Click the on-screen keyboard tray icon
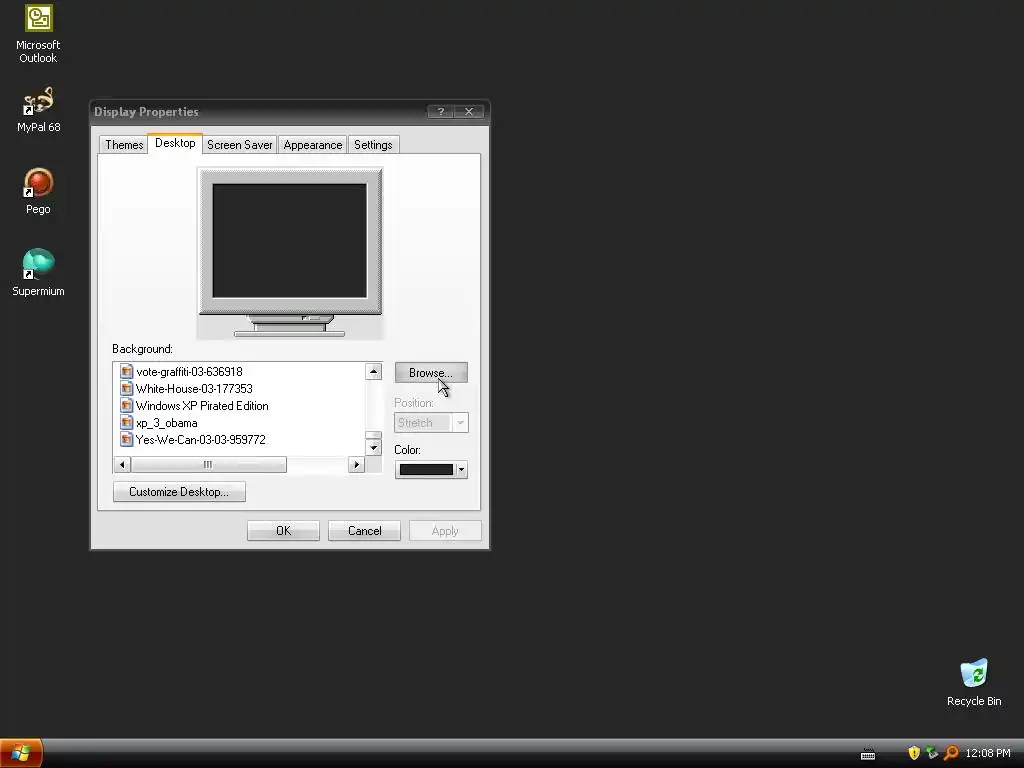This screenshot has height=768, width=1024. pos(868,754)
